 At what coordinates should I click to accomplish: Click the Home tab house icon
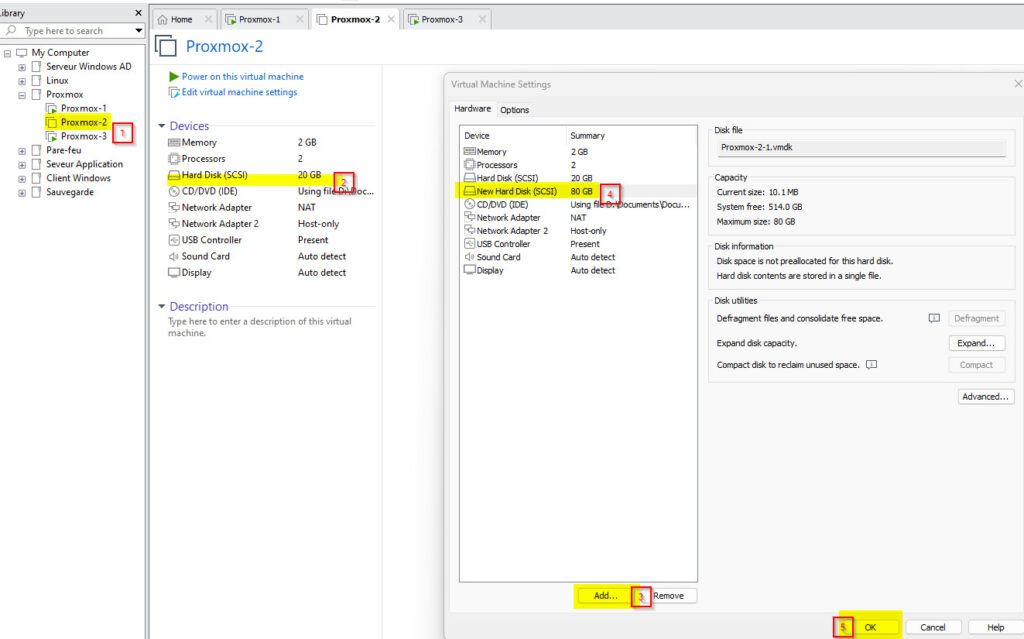click(x=163, y=20)
